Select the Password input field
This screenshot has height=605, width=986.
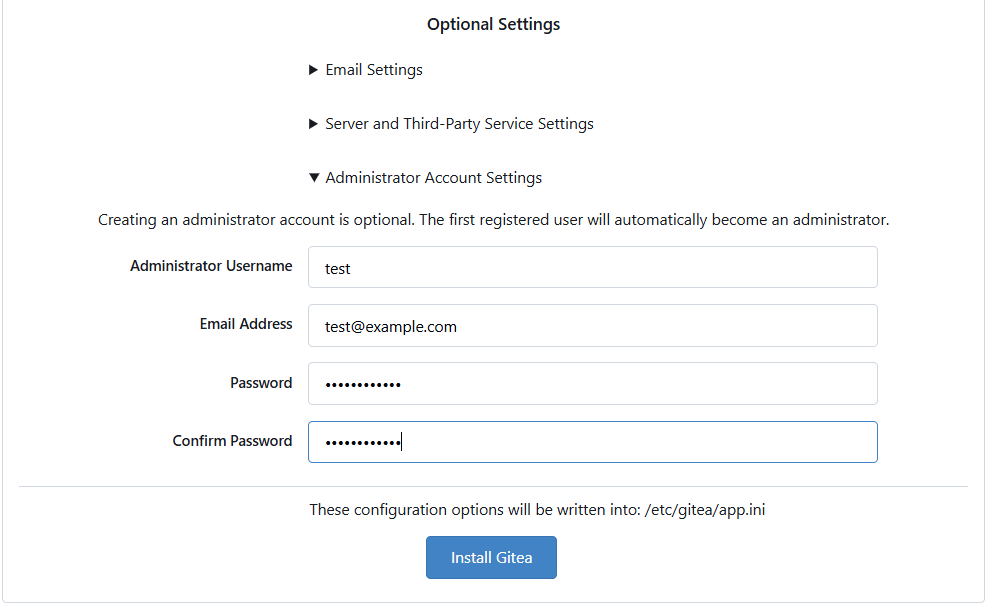592,384
